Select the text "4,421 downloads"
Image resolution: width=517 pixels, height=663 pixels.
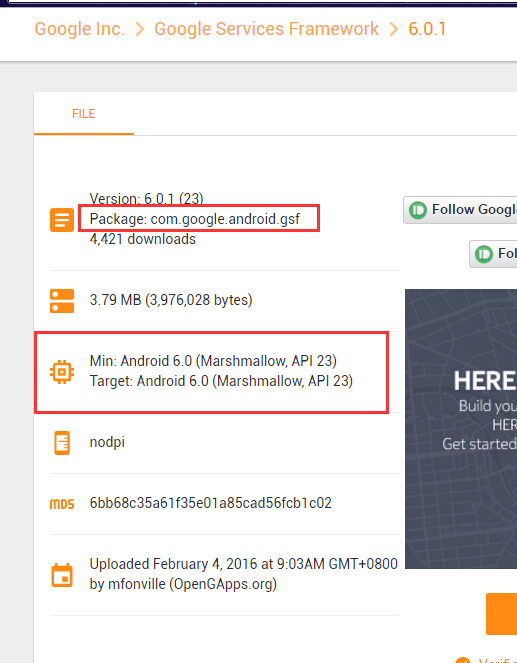point(143,239)
